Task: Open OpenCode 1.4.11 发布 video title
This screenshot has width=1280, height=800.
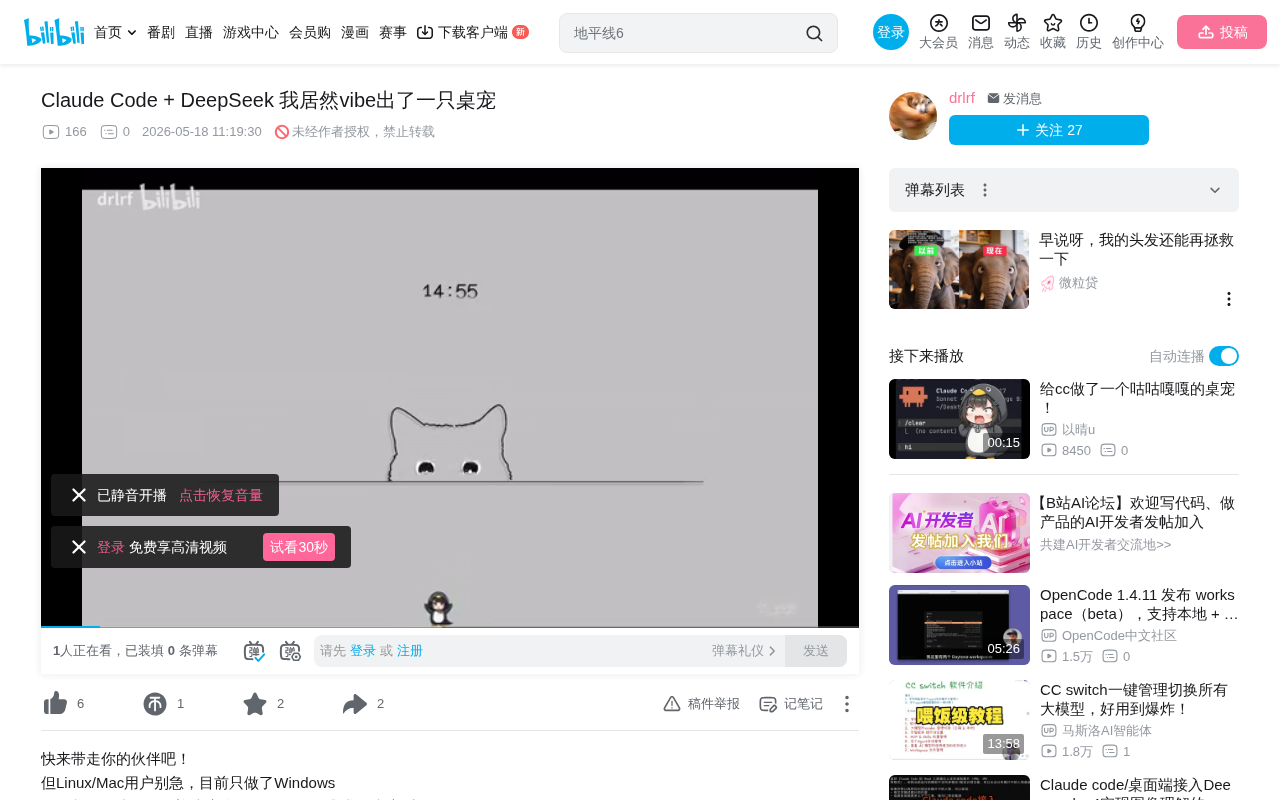Action: click(1139, 604)
